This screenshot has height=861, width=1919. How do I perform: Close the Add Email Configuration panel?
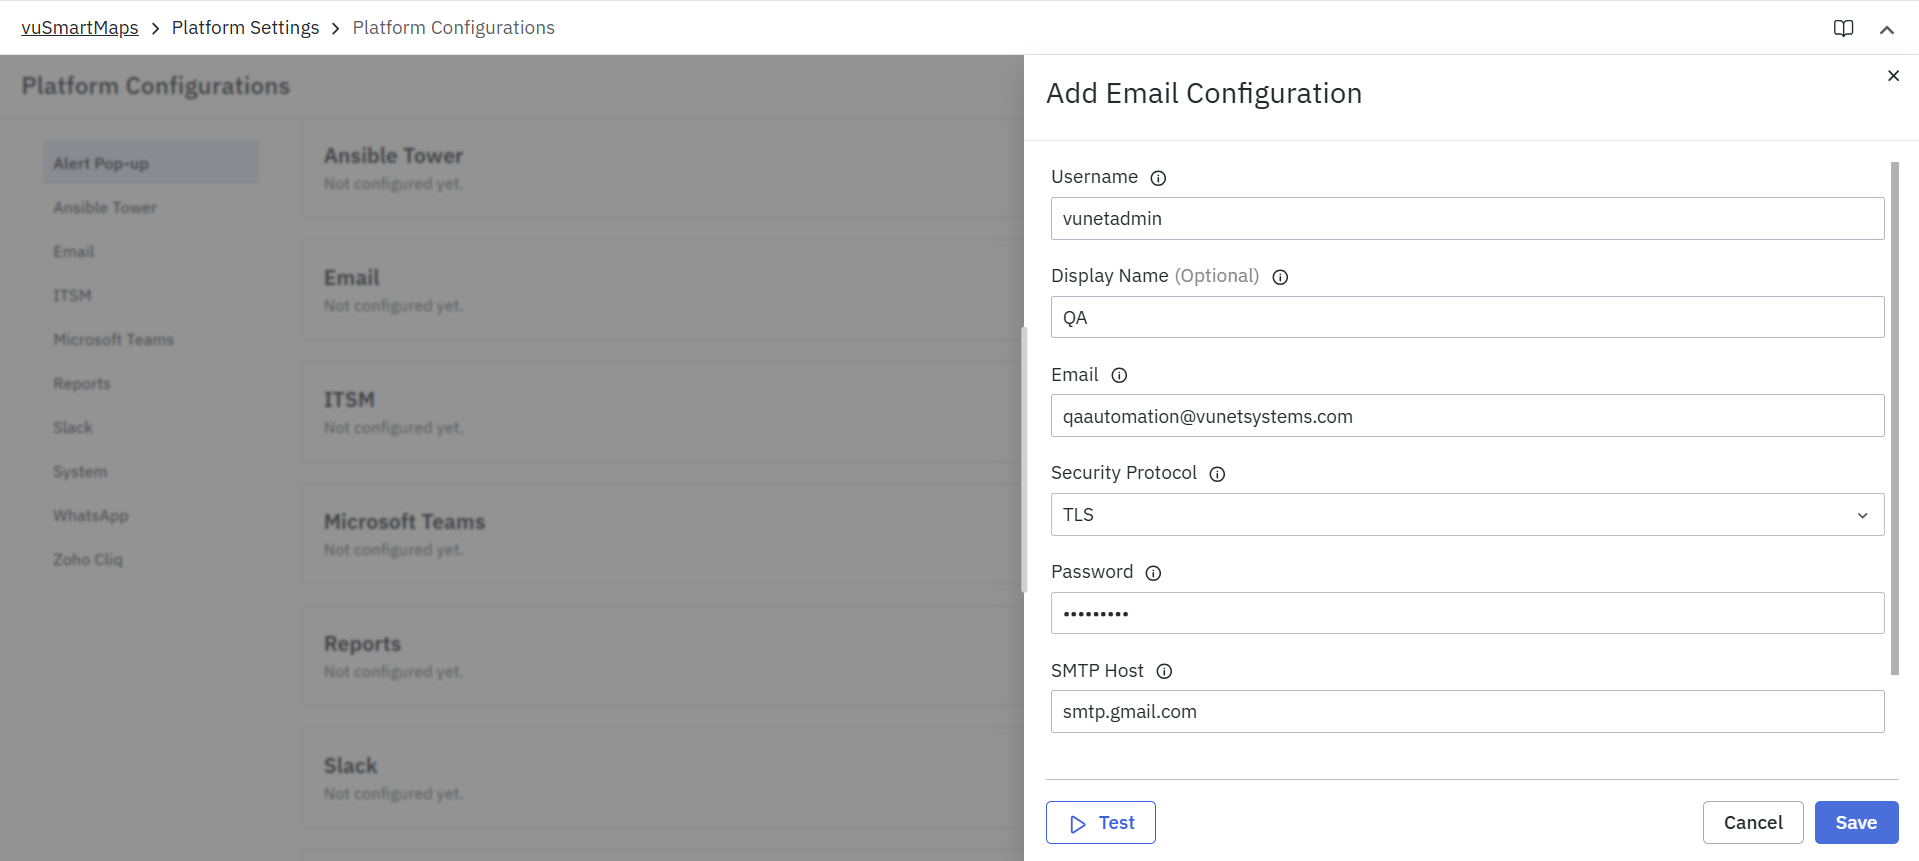coord(1893,76)
